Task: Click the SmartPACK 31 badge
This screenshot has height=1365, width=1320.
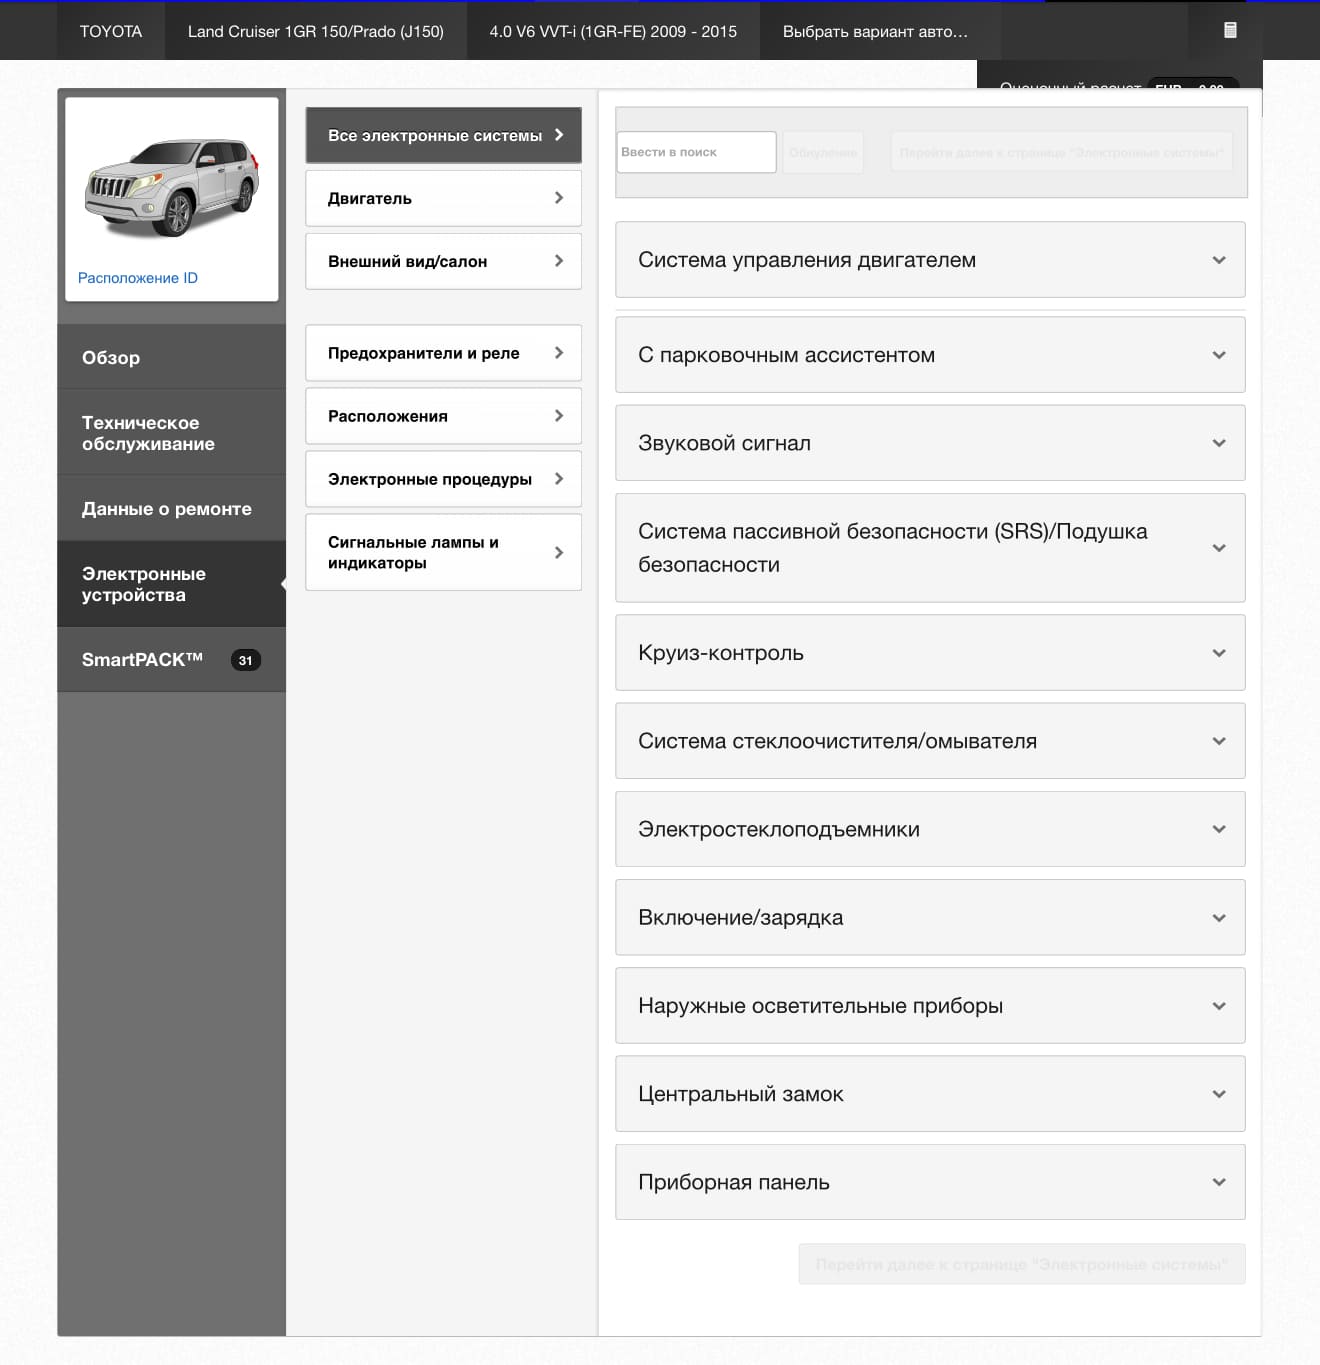Action: pyautogui.click(x=245, y=660)
